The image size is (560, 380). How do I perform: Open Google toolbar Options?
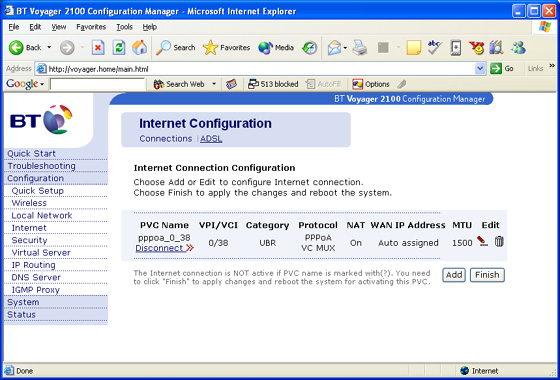[371, 84]
